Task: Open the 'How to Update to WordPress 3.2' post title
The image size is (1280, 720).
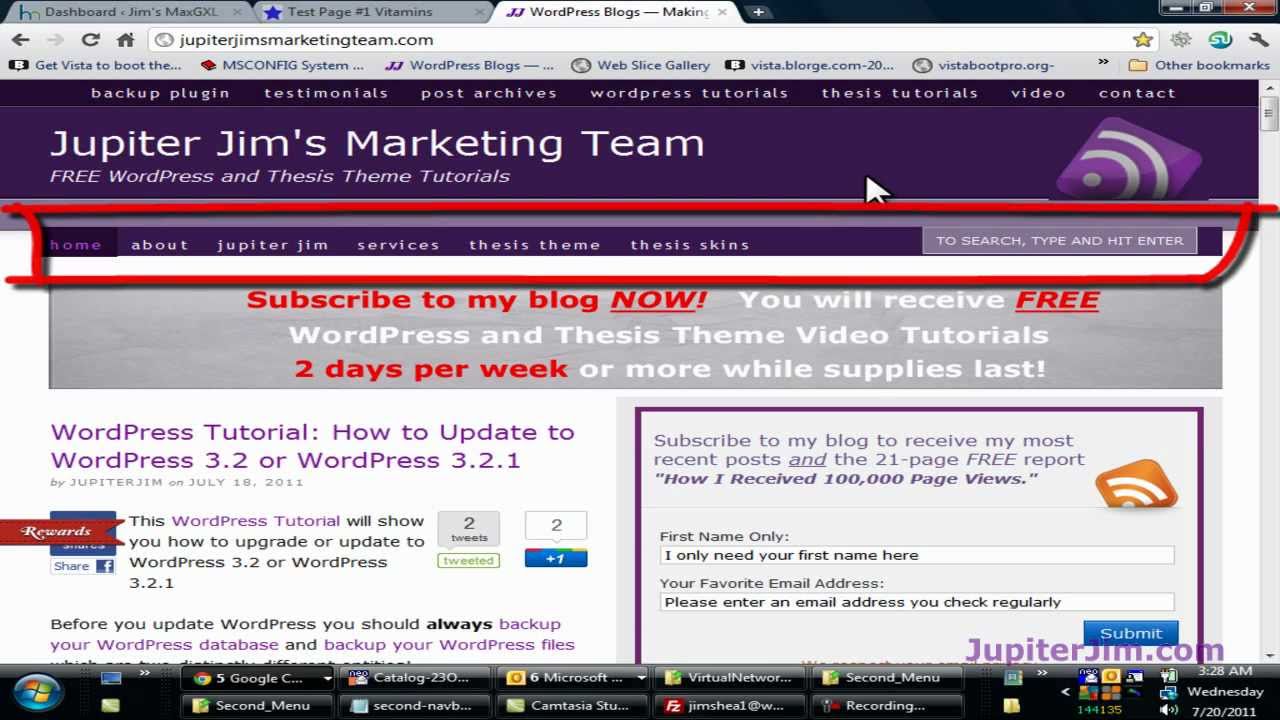Action: click(312, 446)
